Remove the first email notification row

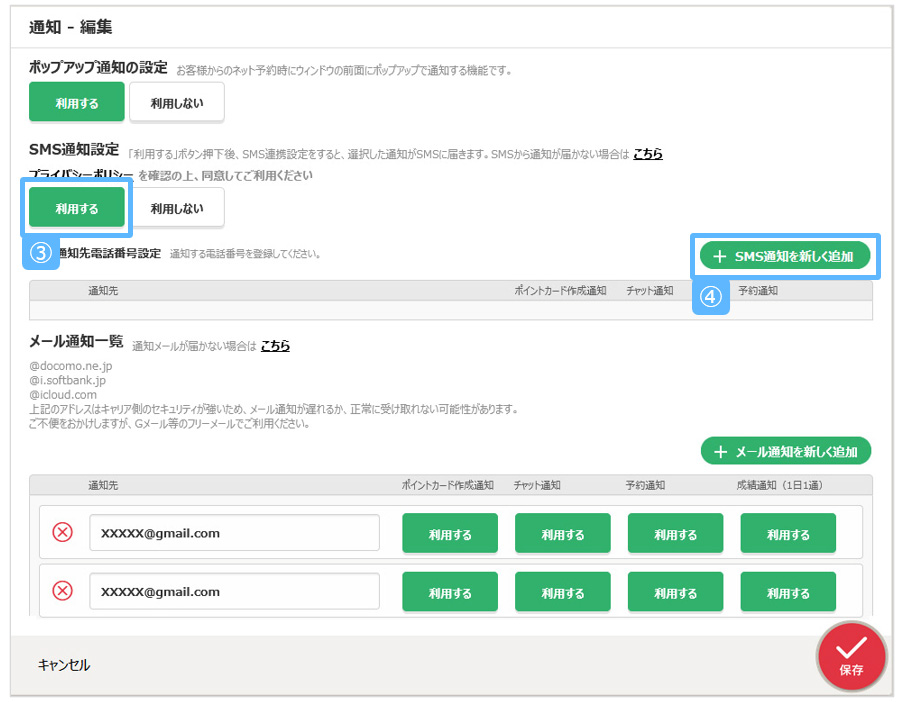pyautogui.click(x=62, y=533)
